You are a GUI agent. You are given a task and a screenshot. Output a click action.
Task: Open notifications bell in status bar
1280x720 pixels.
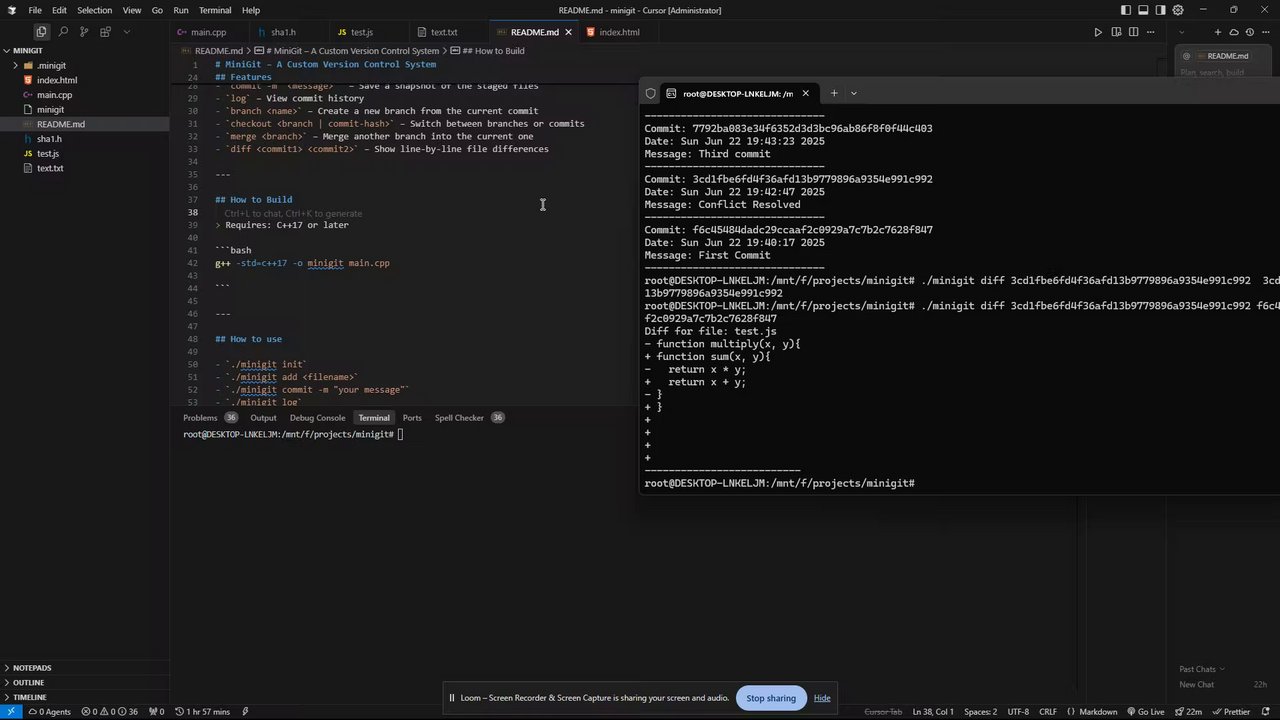click(x=1267, y=712)
